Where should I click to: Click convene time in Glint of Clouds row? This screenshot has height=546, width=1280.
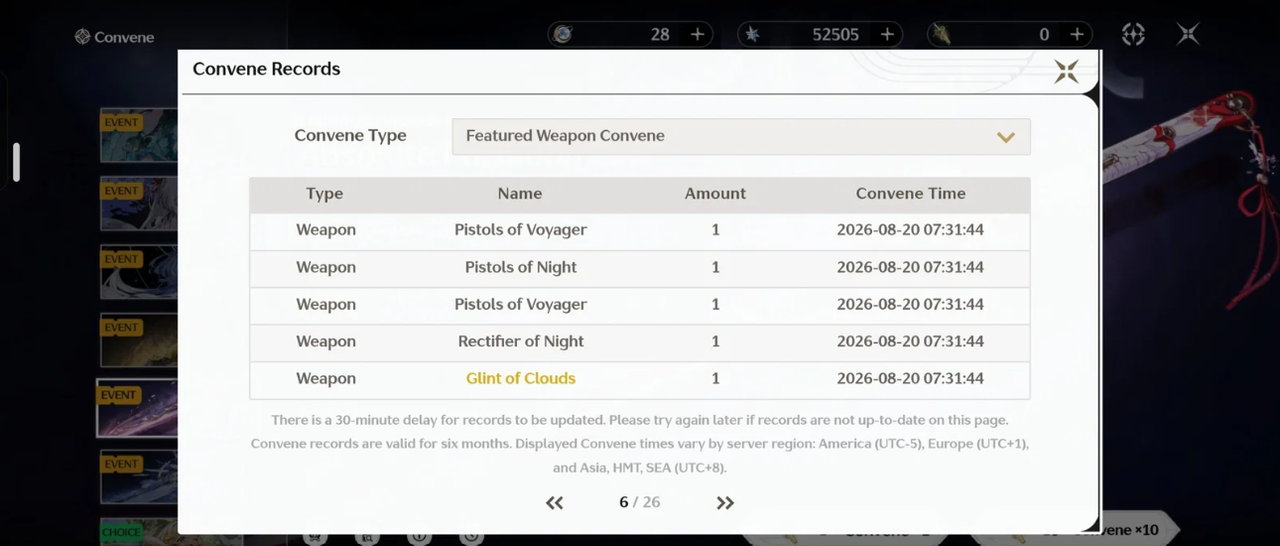point(910,378)
